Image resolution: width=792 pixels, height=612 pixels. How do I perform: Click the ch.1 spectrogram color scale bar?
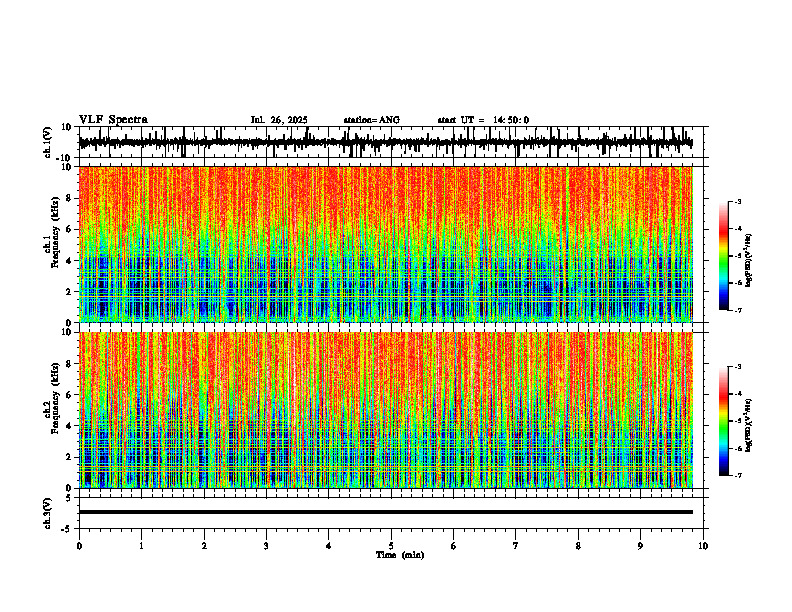point(723,256)
